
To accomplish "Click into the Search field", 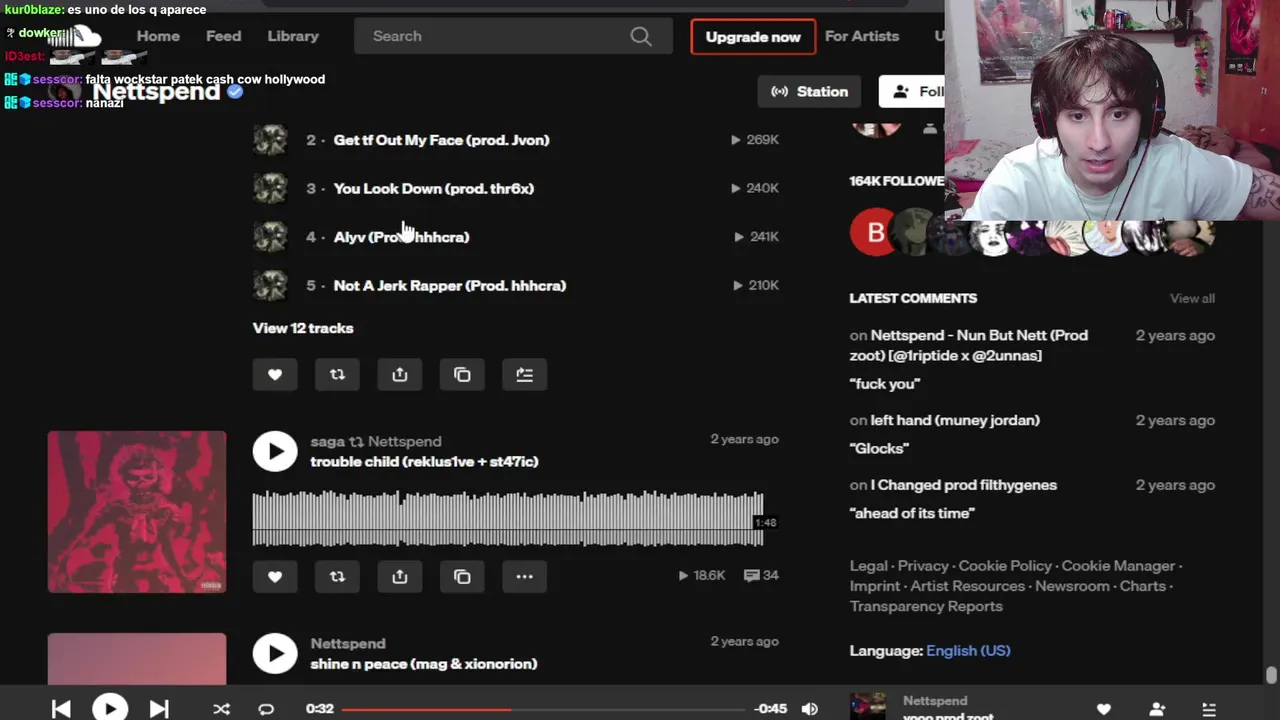I will click(513, 36).
